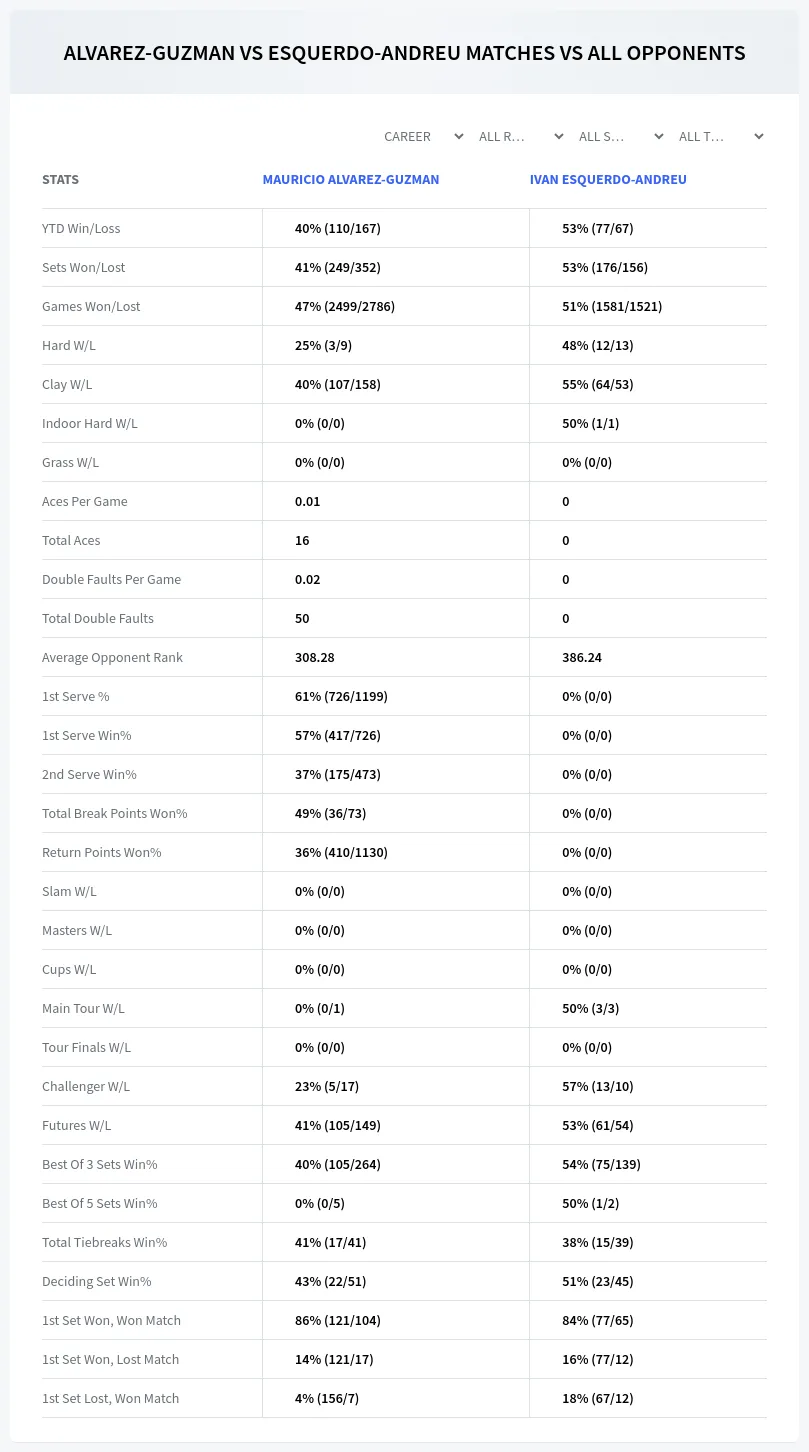Open the CAREER filter dropdown
Viewport: 809px width, 1452px height.
423,136
